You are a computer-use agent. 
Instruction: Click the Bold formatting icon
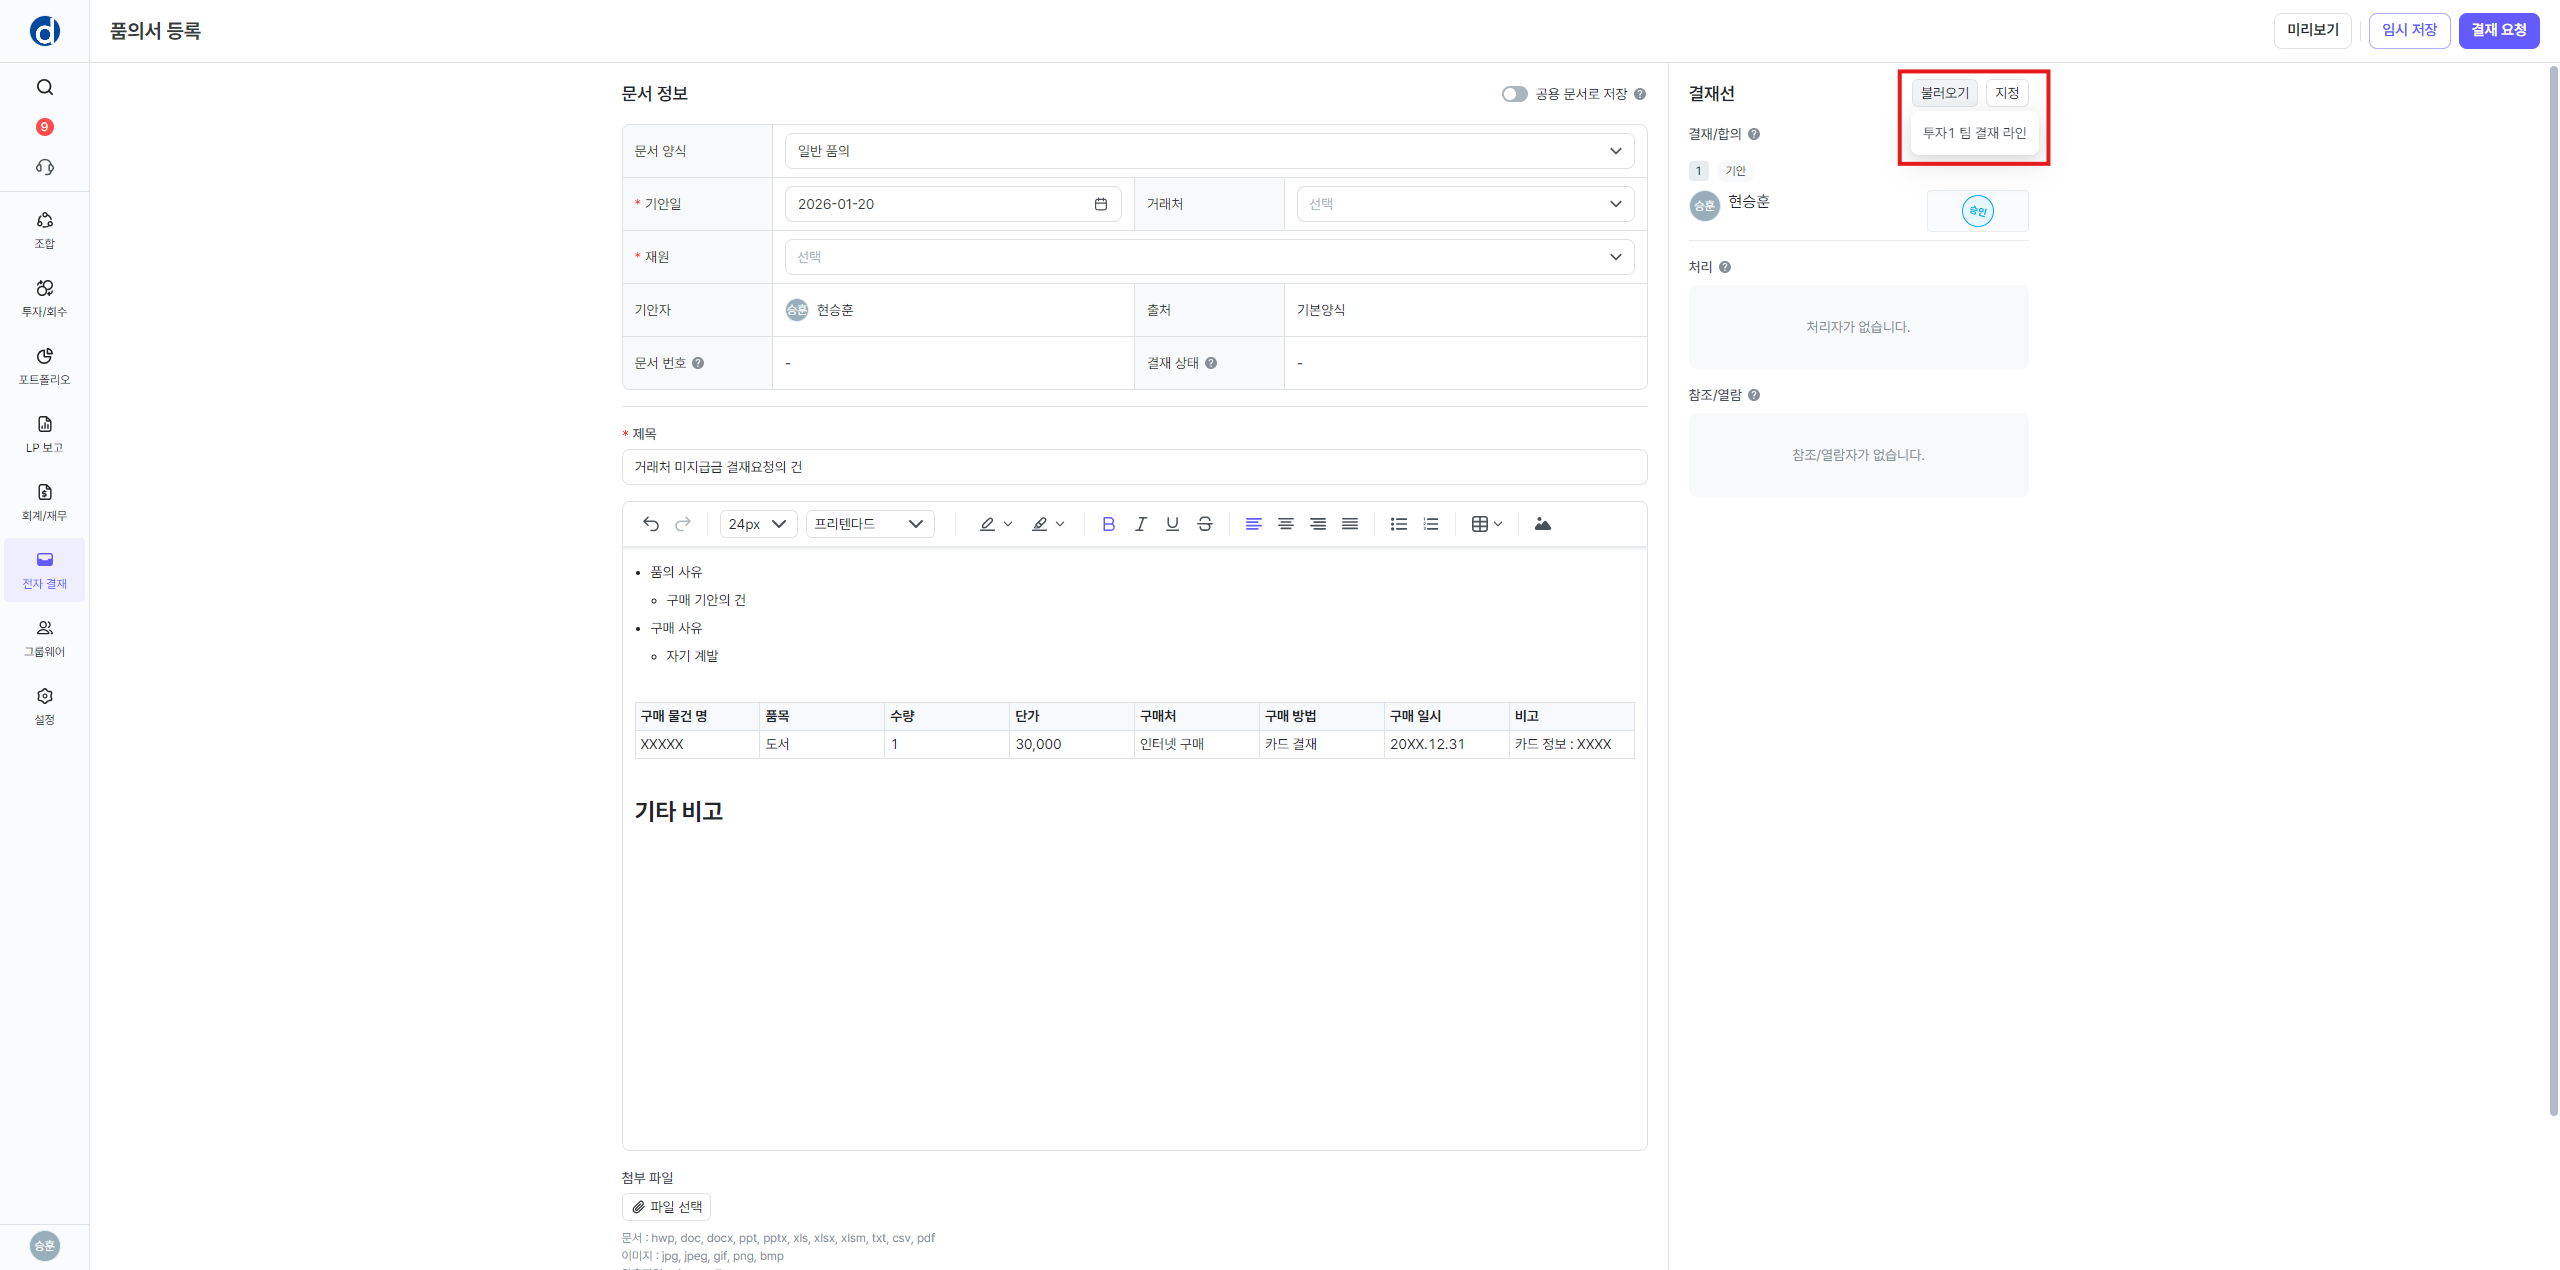1108,524
